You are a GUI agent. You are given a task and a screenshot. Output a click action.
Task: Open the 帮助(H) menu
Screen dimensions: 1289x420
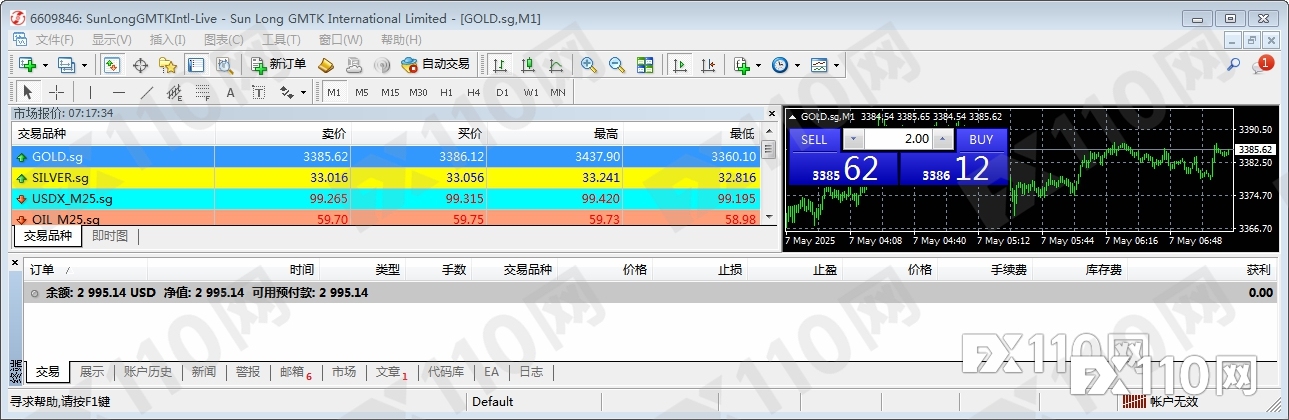(x=400, y=40)
